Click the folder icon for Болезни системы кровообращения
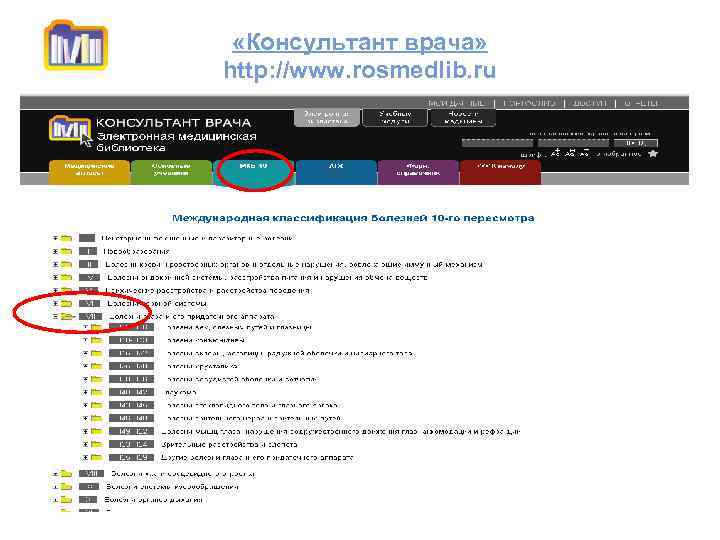This screenshot has width=720, height=540. pos(67,486)
